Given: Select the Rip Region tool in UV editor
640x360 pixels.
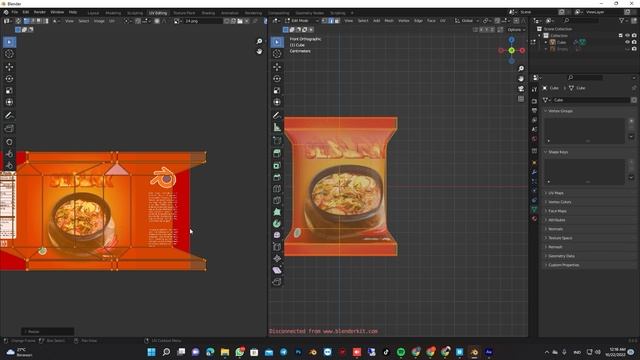Looking at the screenshot, I should point(9,129).
